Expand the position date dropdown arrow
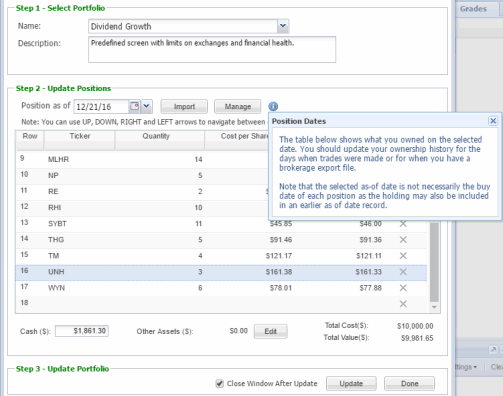The height and width of the screenshot is (396, 503). pyautogui.click(x=146, y=106)
